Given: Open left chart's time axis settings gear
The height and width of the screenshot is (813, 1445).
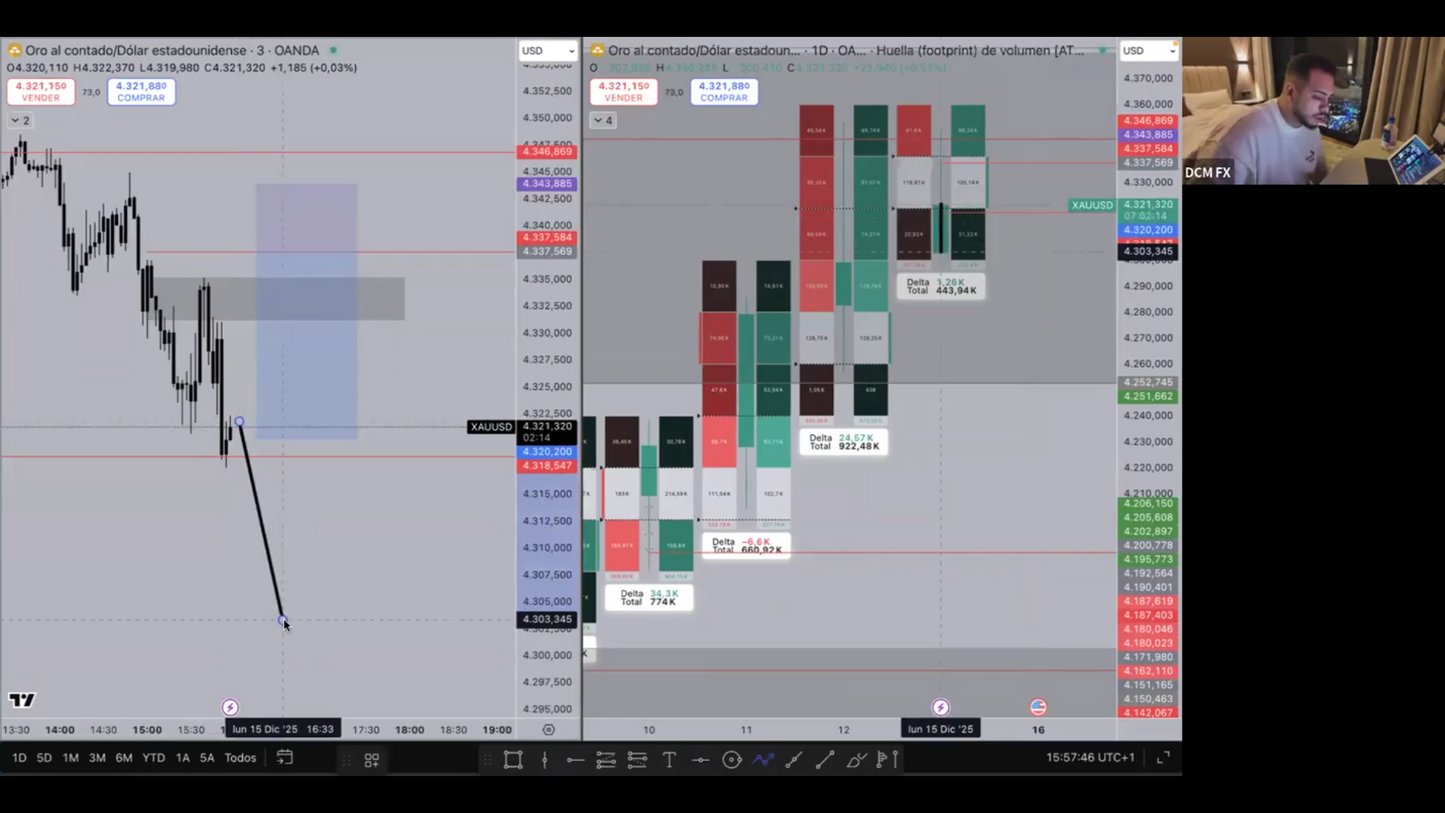Looking at the screenshot, I should pyautogui.click(x=548, y=730).
